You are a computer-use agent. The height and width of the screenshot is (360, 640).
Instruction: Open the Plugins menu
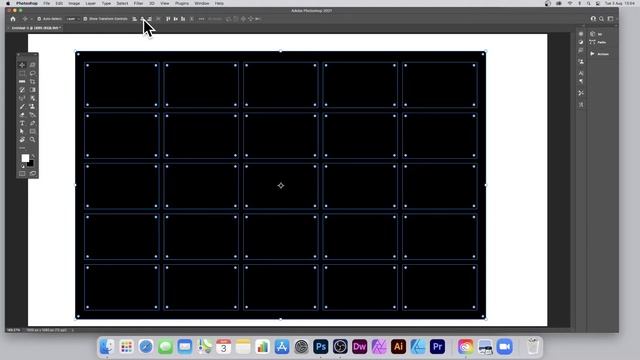pyautogui.click(x=182, y=3)
